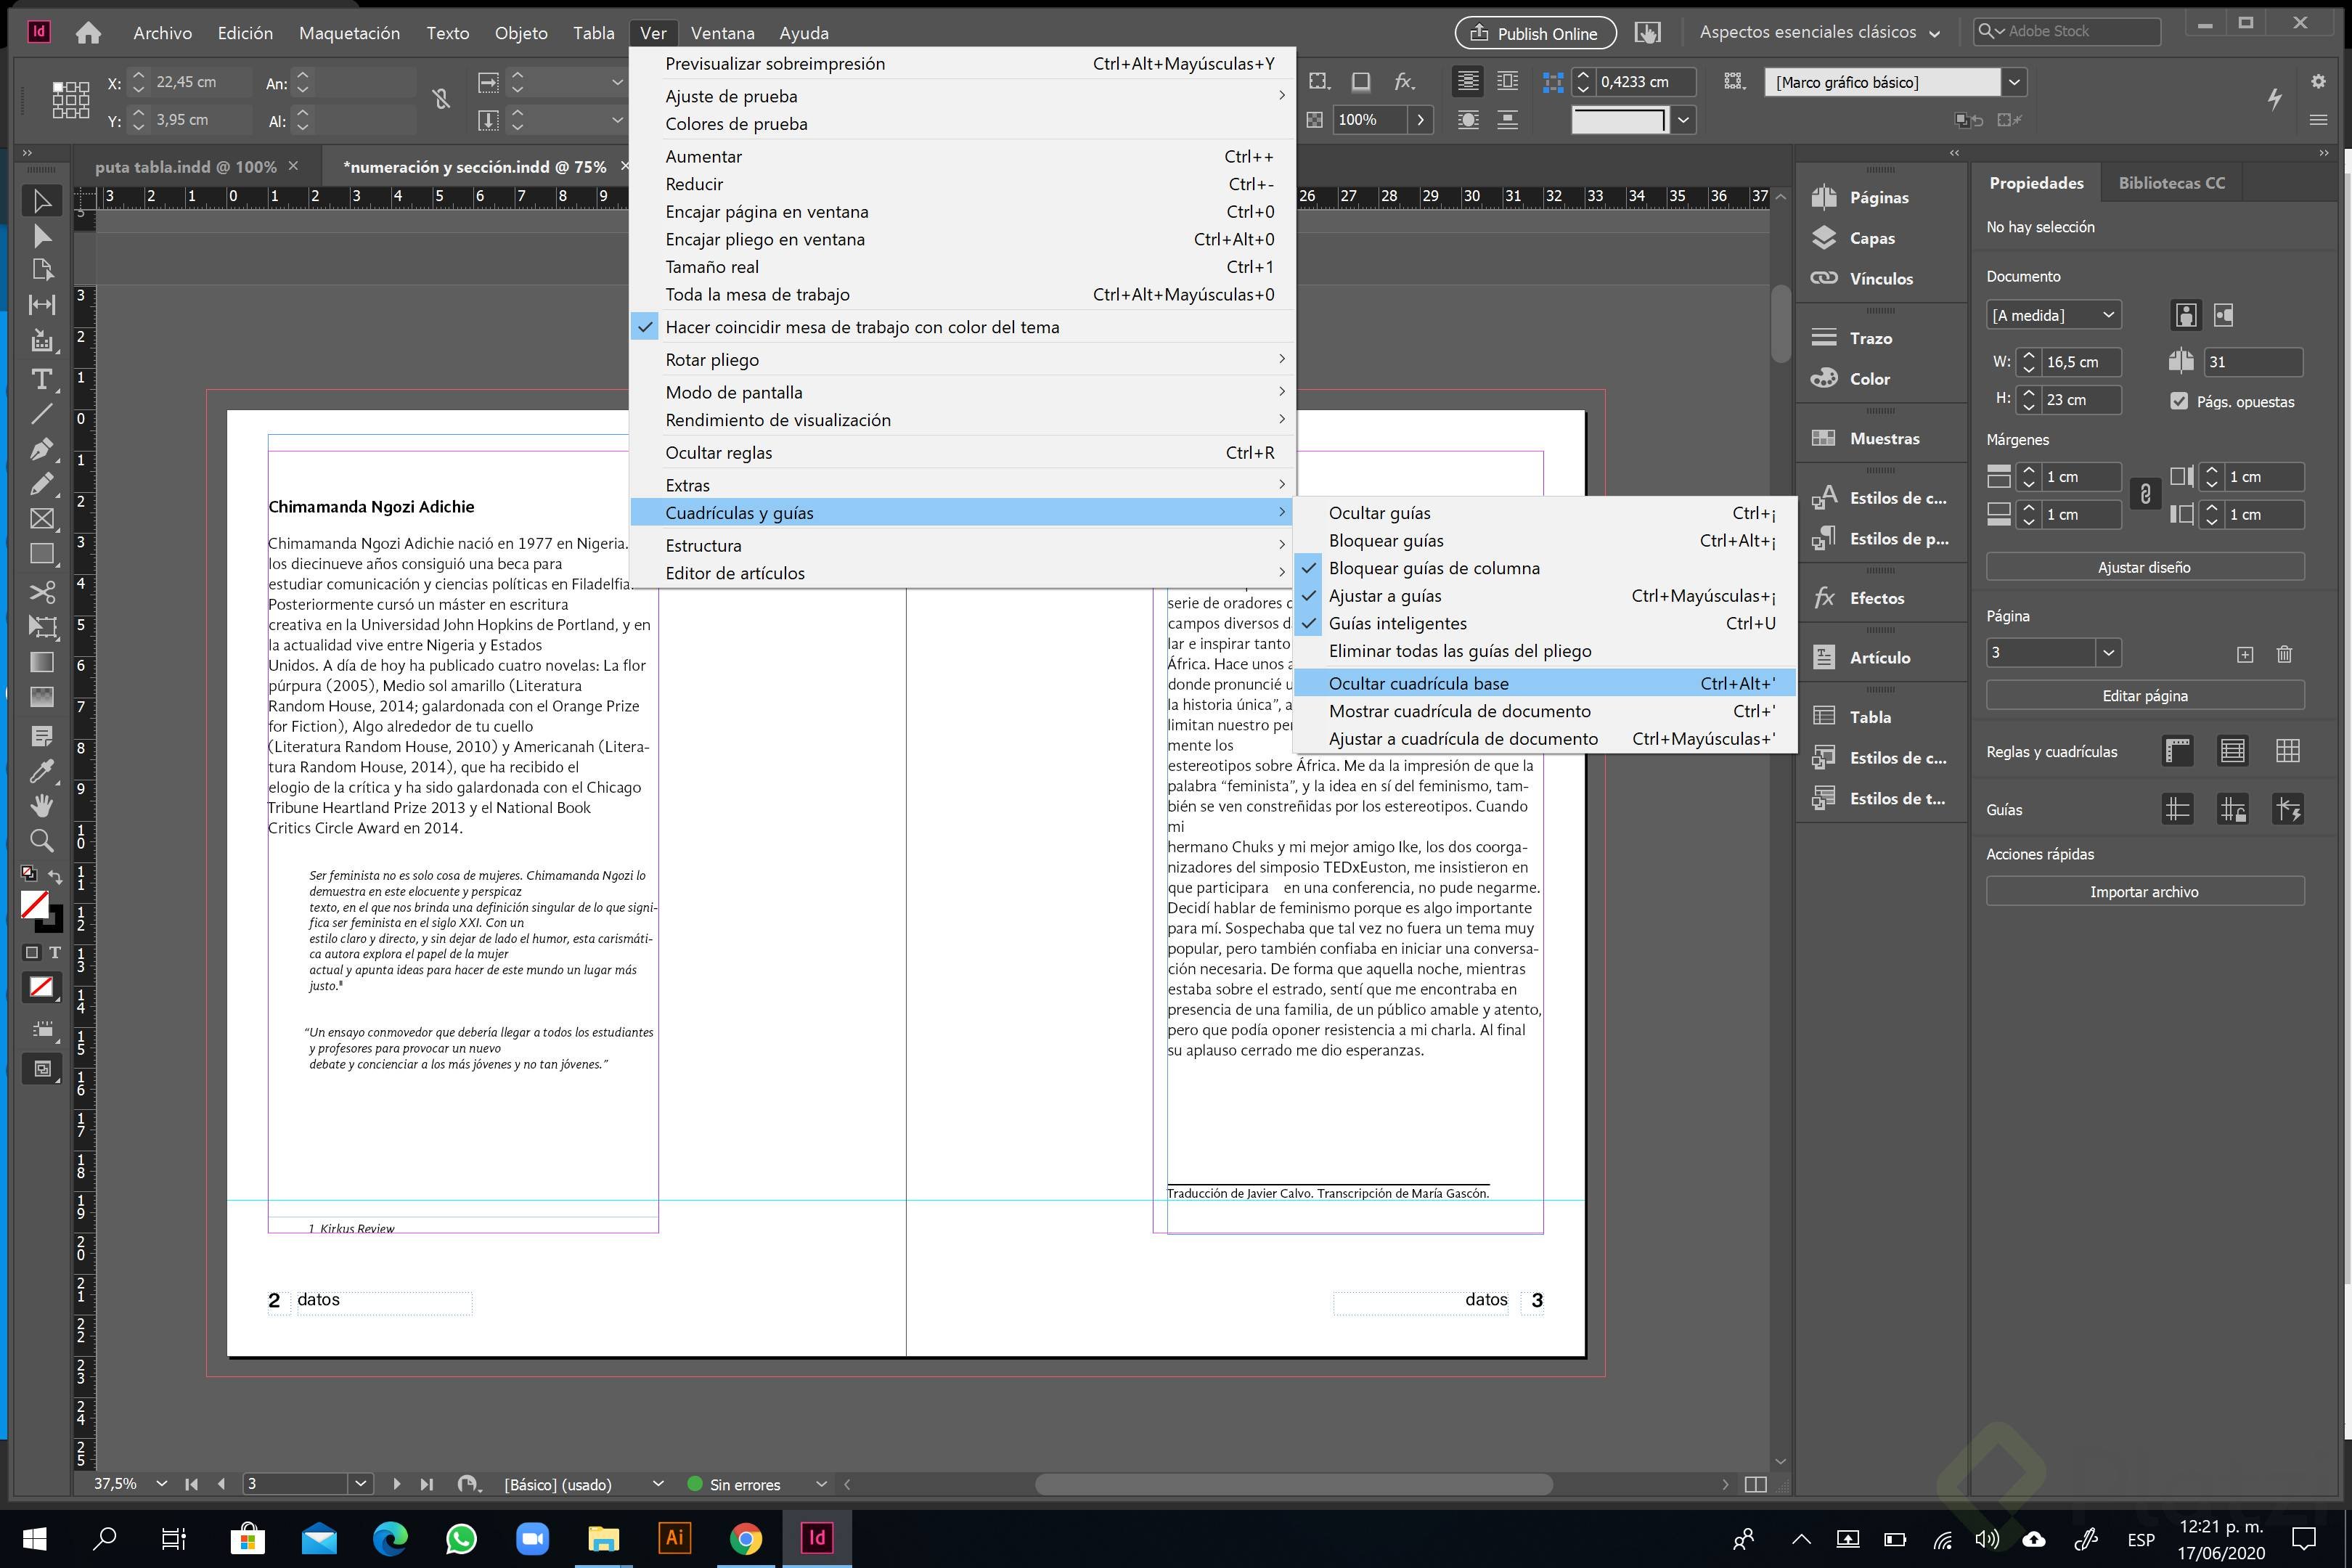
Task: Click the Editar página button
Action: (2144, 696)
